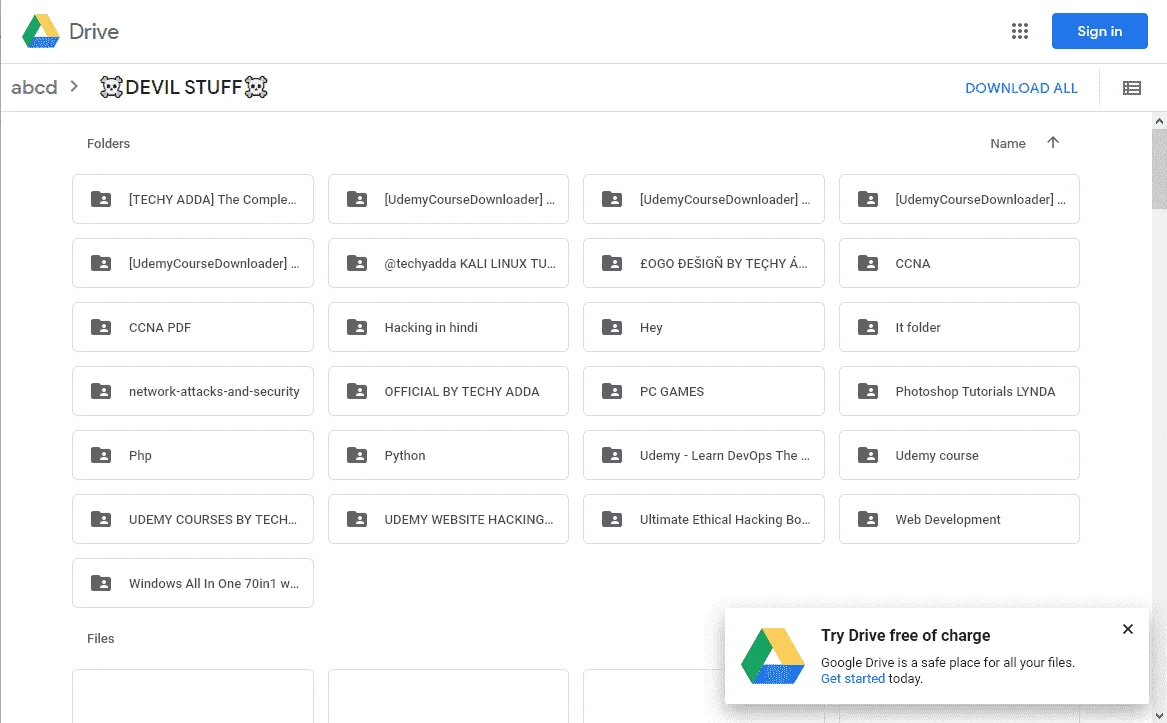The height and width of the screenshot is (723, 1167).
Task: Select the UDEMY COURSES BY TECH... folder
Action: click(x=193, y=519)
